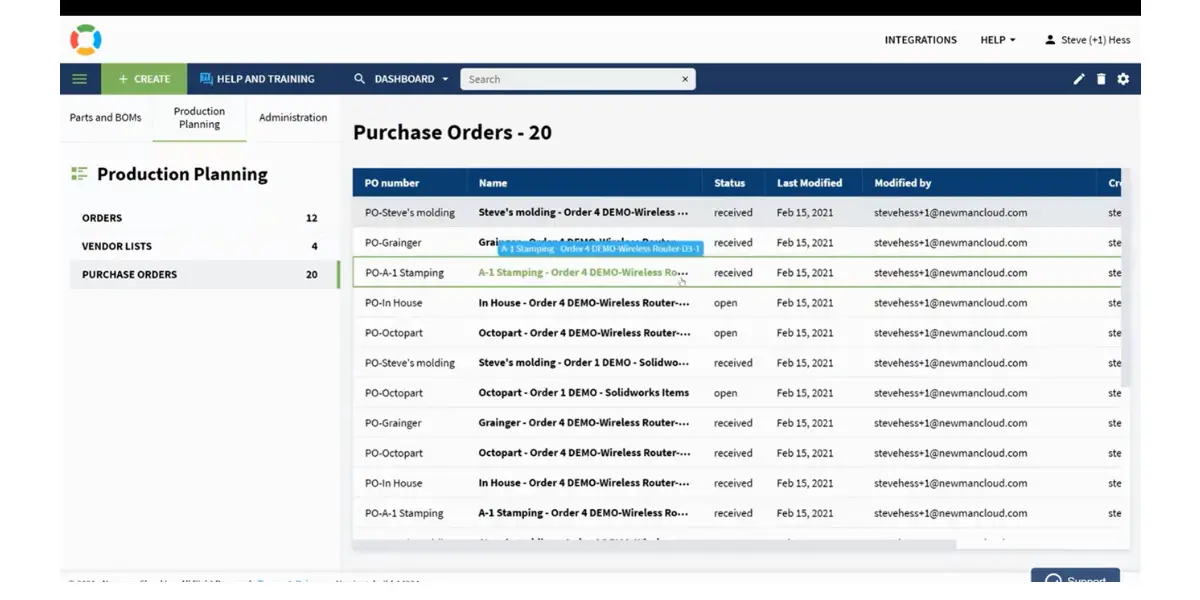Screen dimensions: 1200x600
Task: Click the PO-Grainger cell with the tooltip overlapping its row
Action: coord(393,243)
